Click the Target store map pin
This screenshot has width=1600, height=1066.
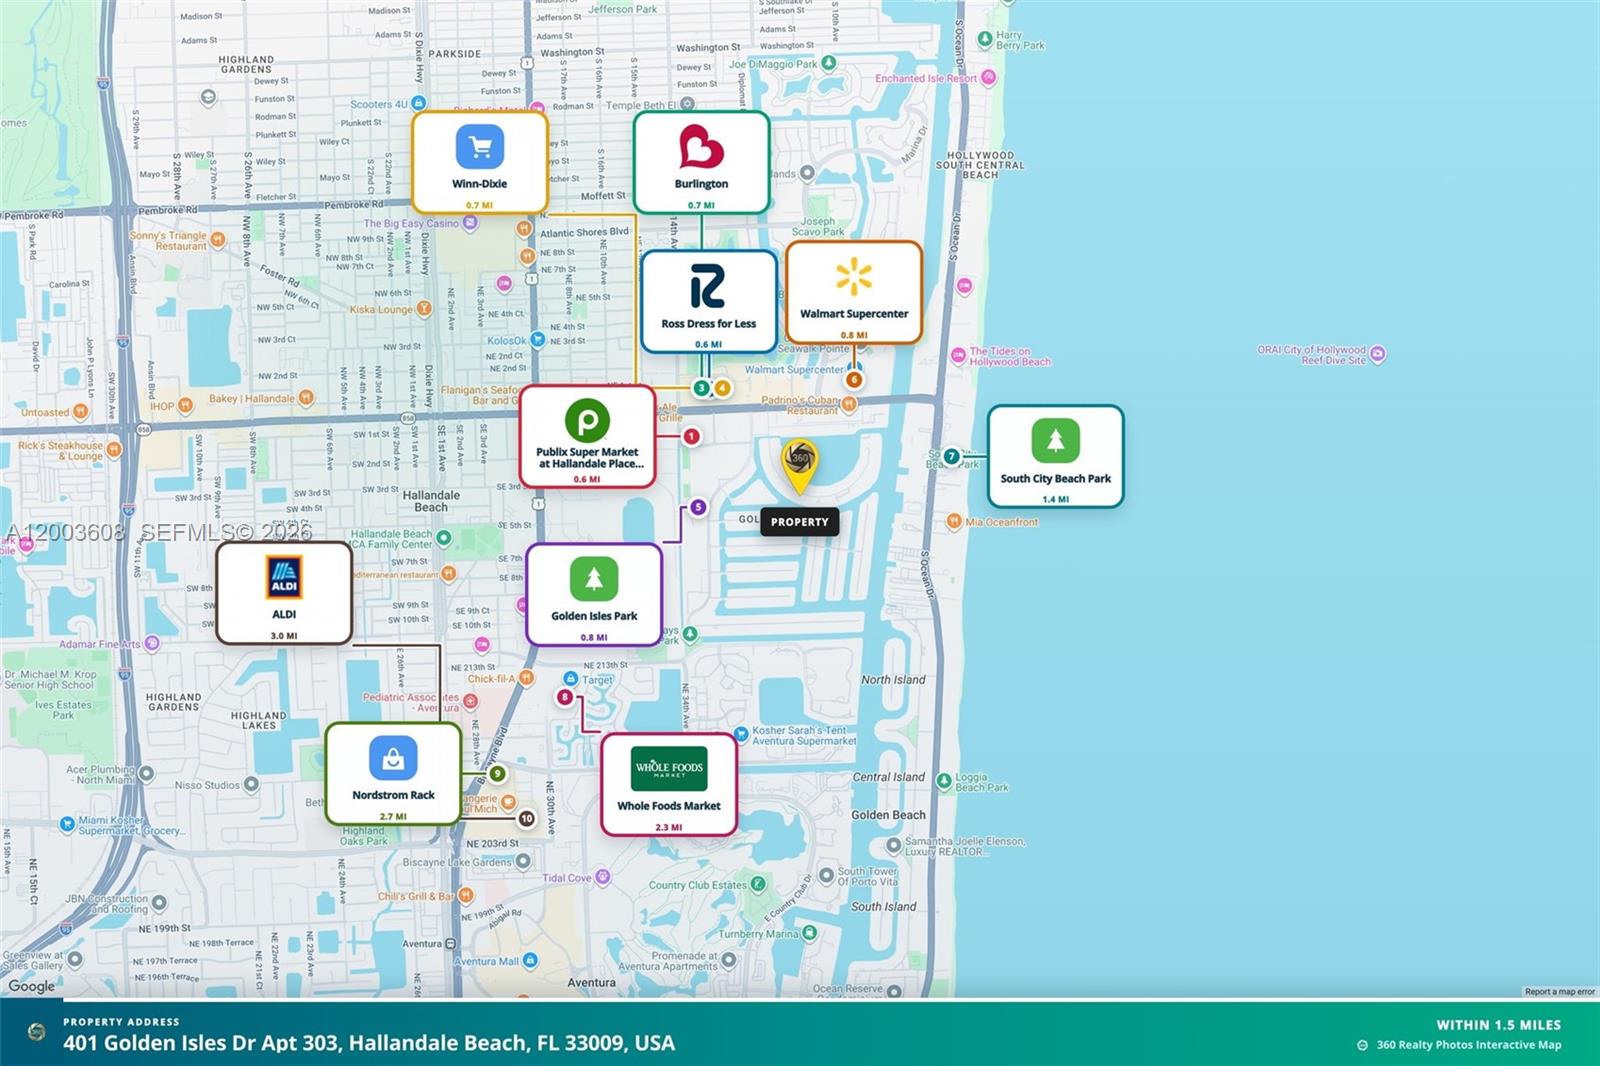click(x=570, y=679)
